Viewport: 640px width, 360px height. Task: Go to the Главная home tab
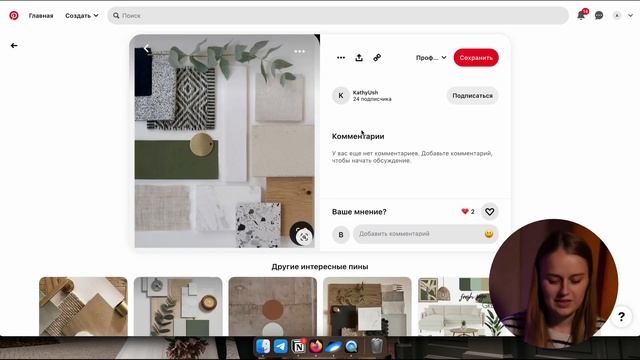click(x=41, y=16)
